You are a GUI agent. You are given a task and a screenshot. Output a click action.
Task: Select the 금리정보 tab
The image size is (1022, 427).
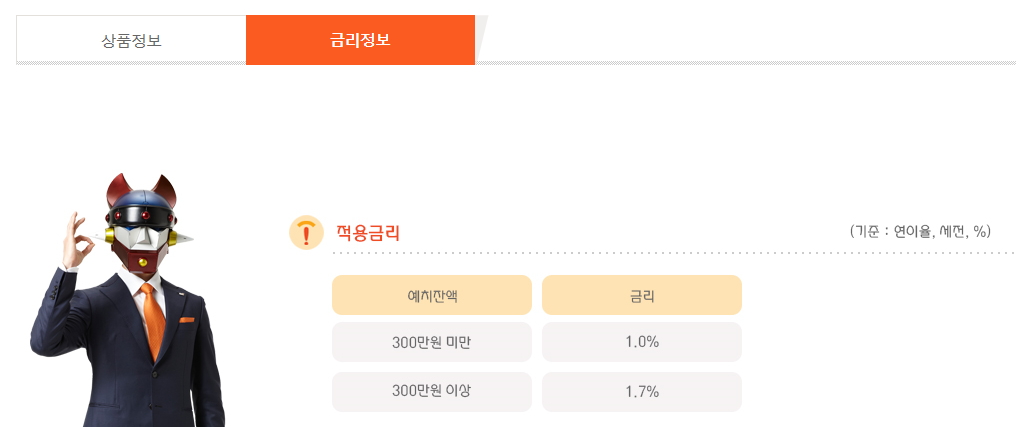click(360, 41)
